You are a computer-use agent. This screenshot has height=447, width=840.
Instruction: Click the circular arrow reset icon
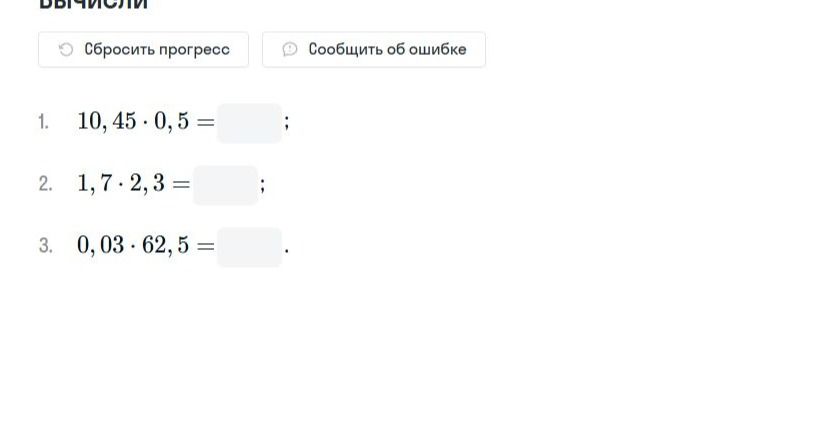tap(66, 49)
